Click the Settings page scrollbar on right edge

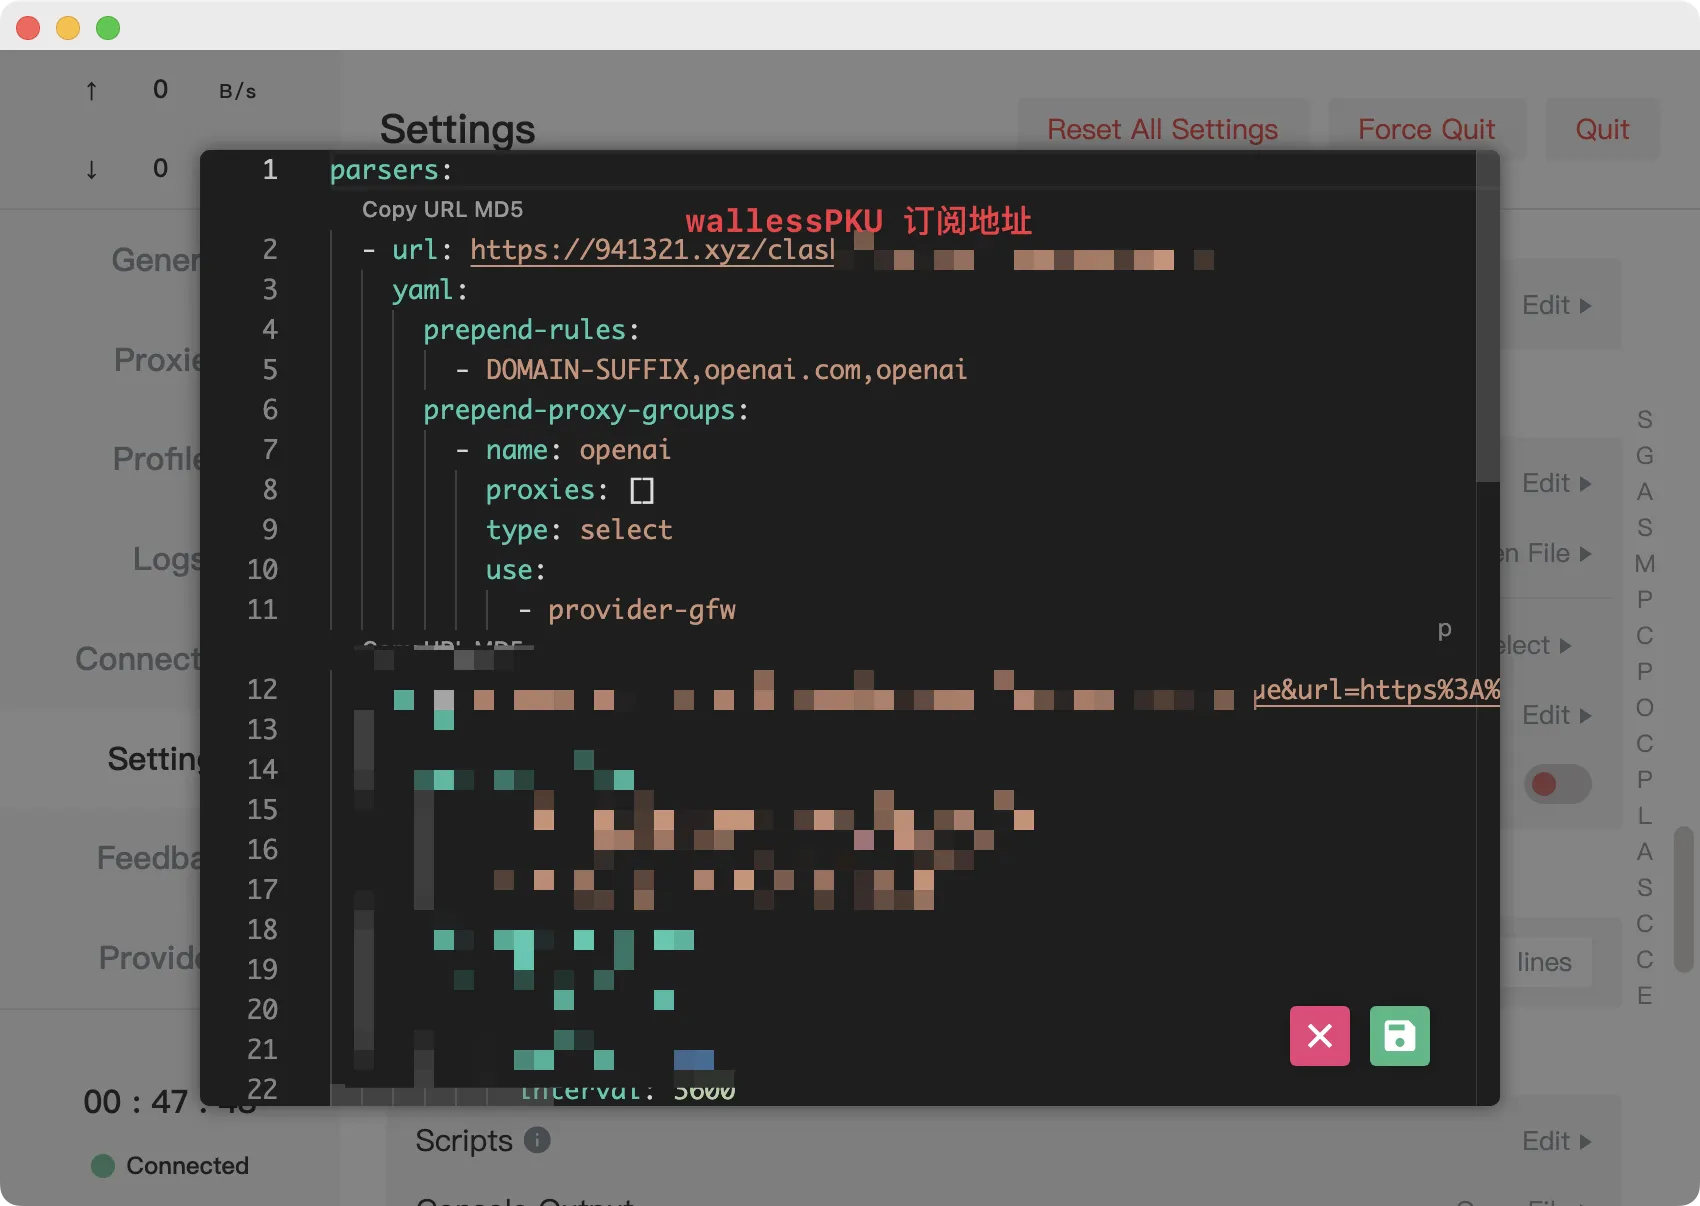(1683, 899)
